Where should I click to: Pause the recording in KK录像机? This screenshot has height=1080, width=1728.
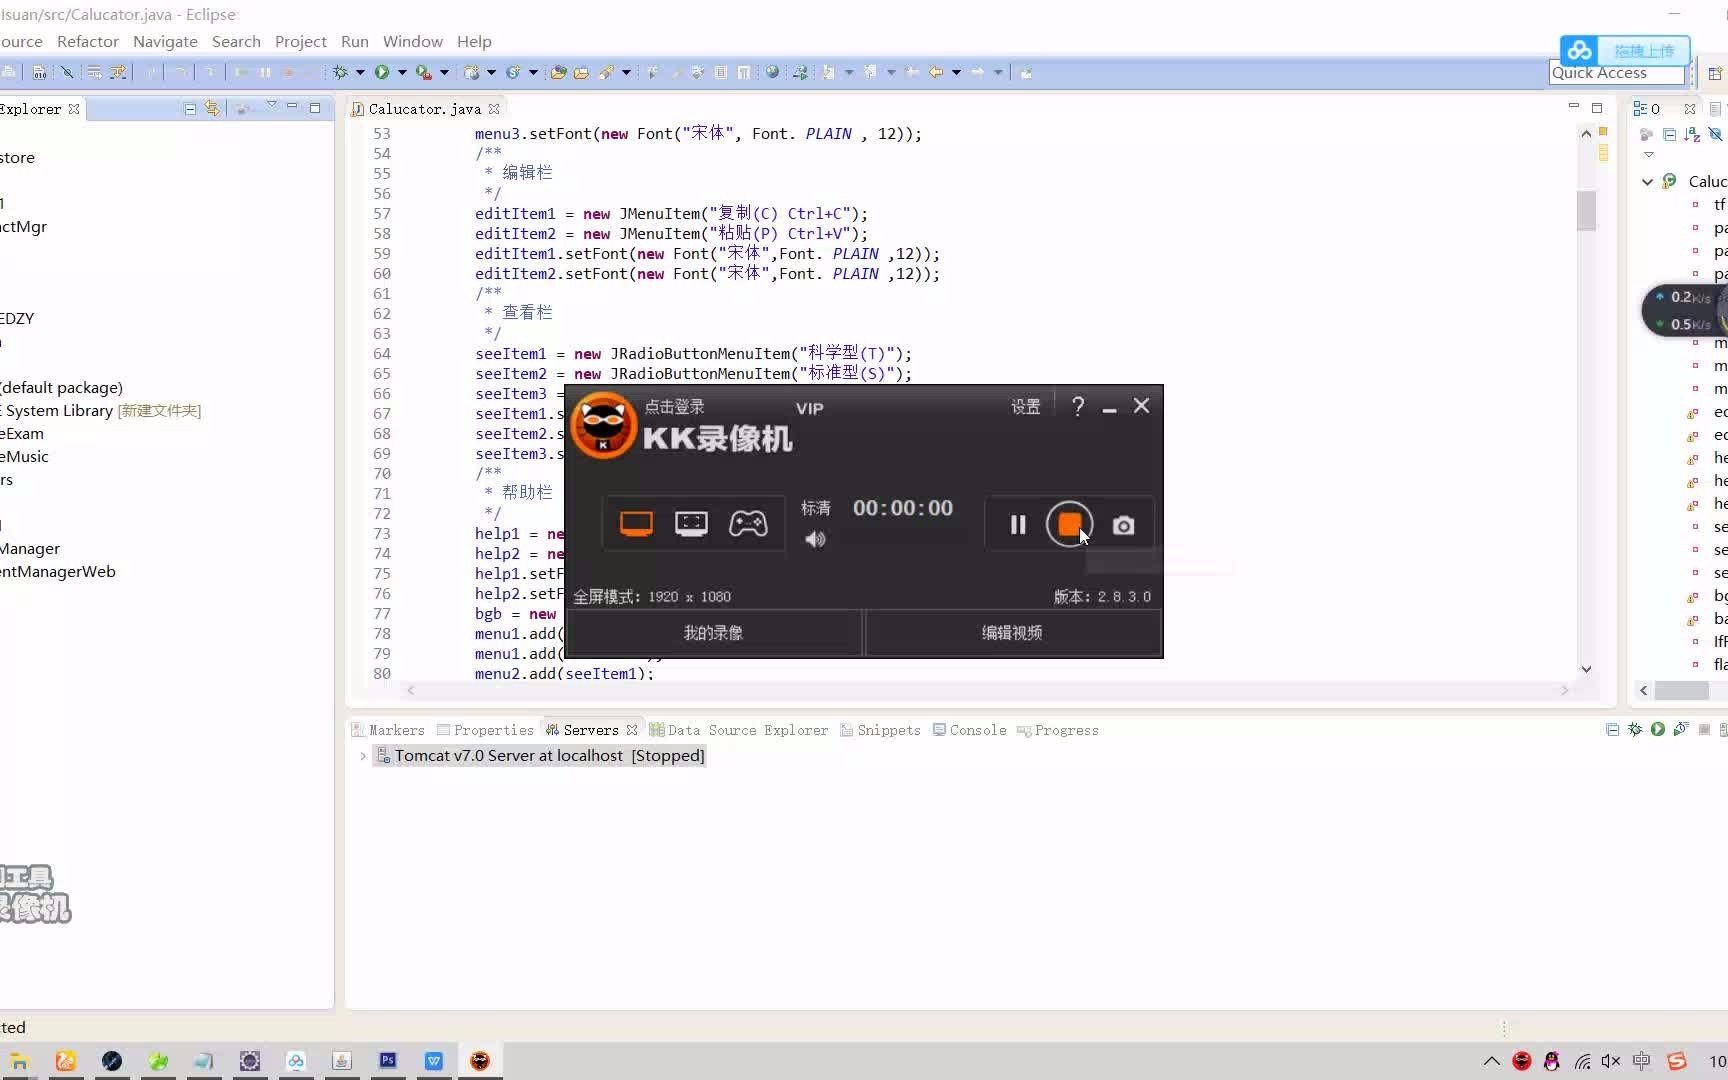[1017, 524]
